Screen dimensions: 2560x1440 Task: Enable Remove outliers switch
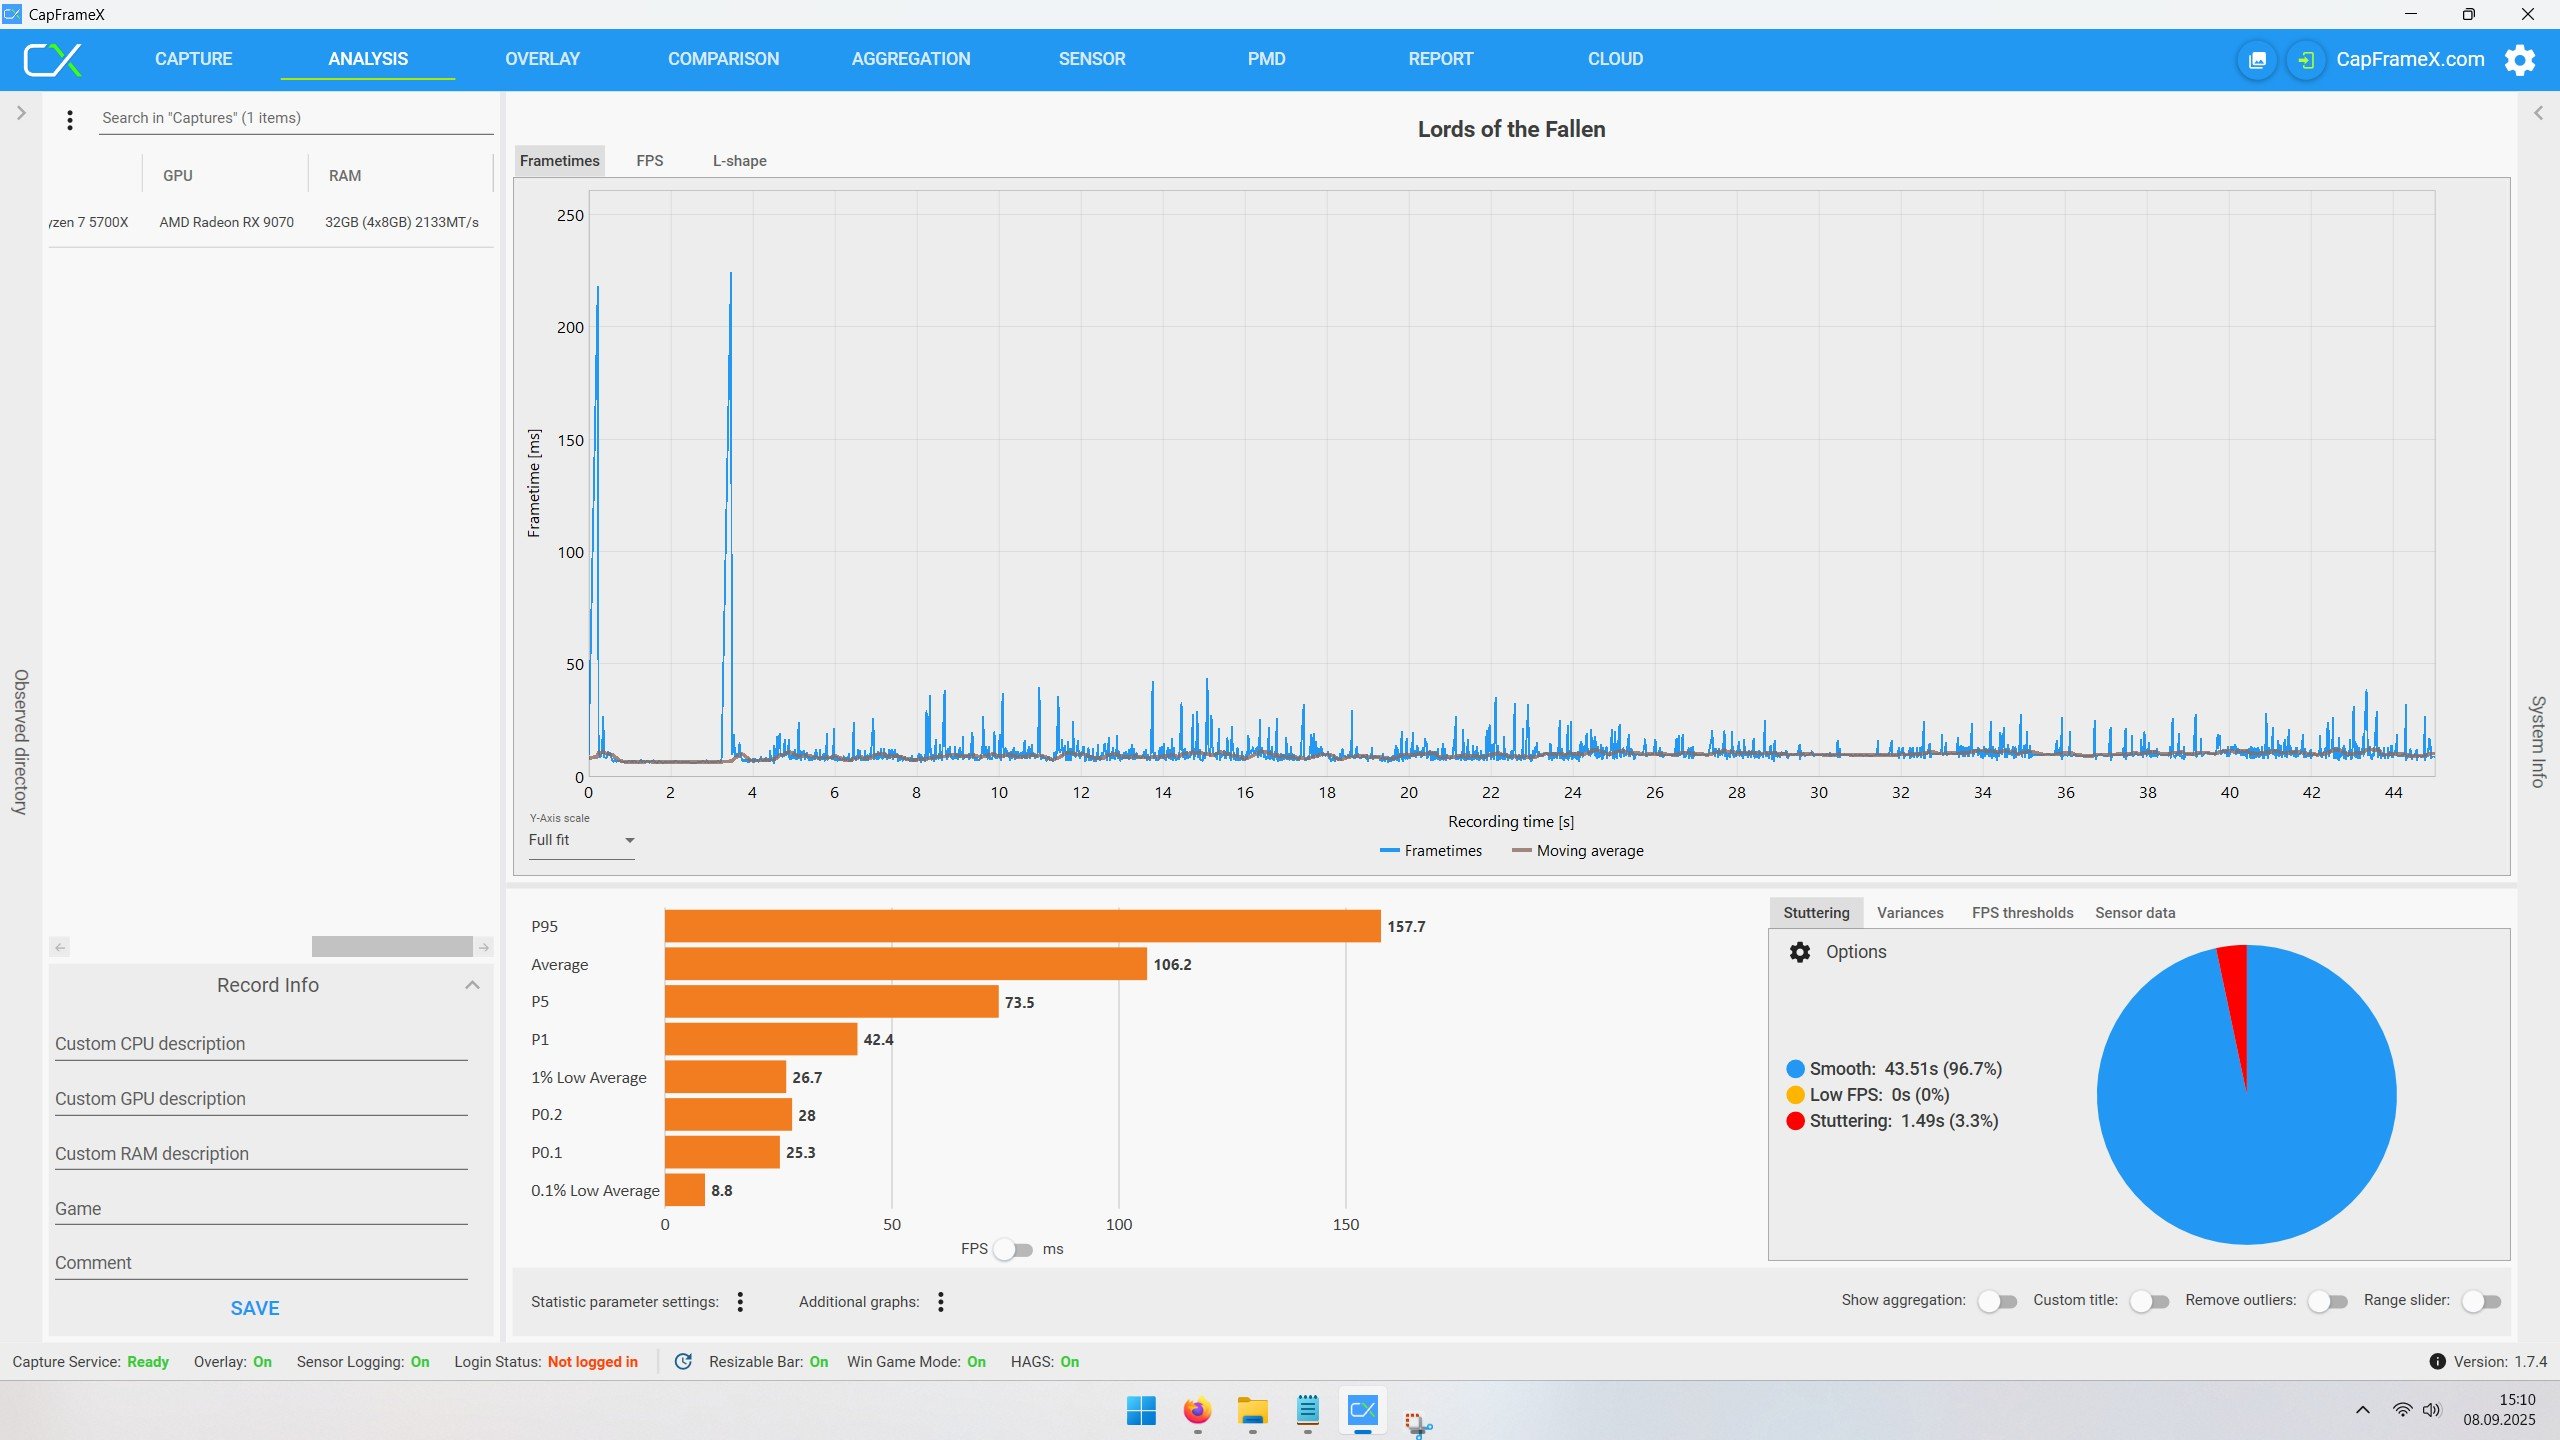[x=2327, y=1301]
